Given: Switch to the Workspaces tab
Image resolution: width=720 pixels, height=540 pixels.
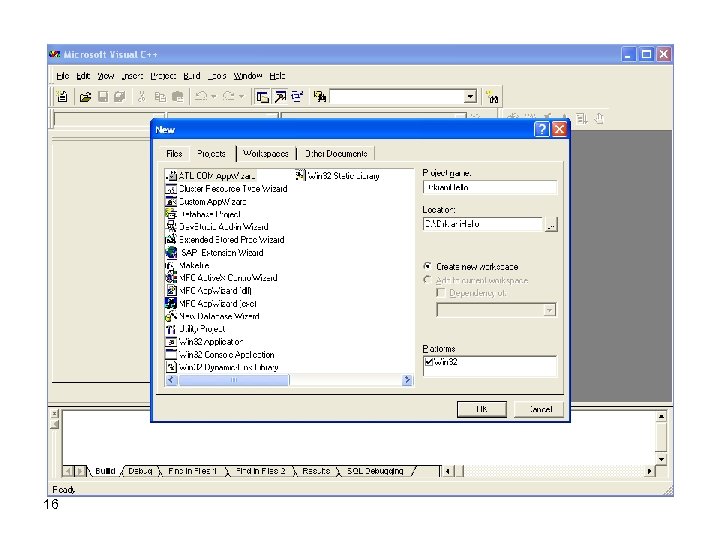Looking at the screenshot, I should pos(266,154).
